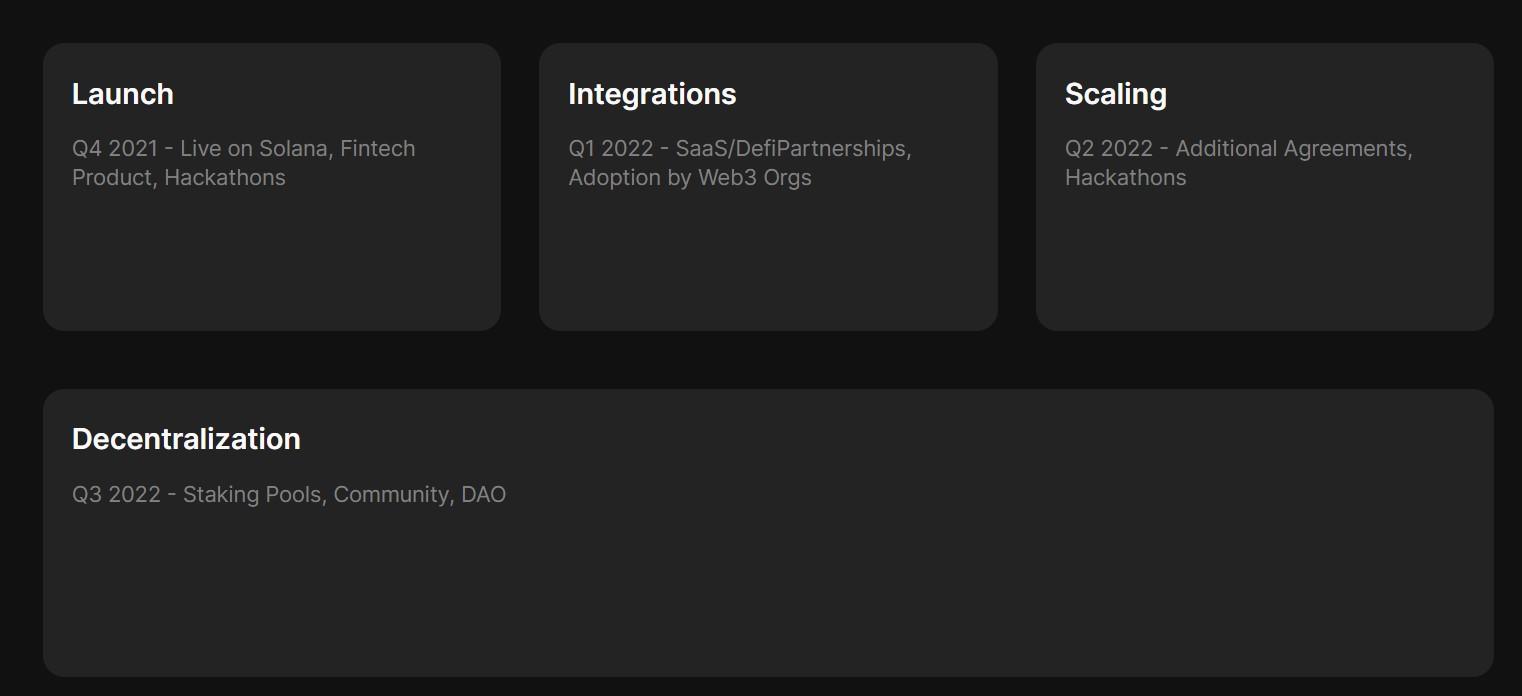Click the "Additional Agreements" text
Viewport: 1522px width, 696px height.
1292,149
